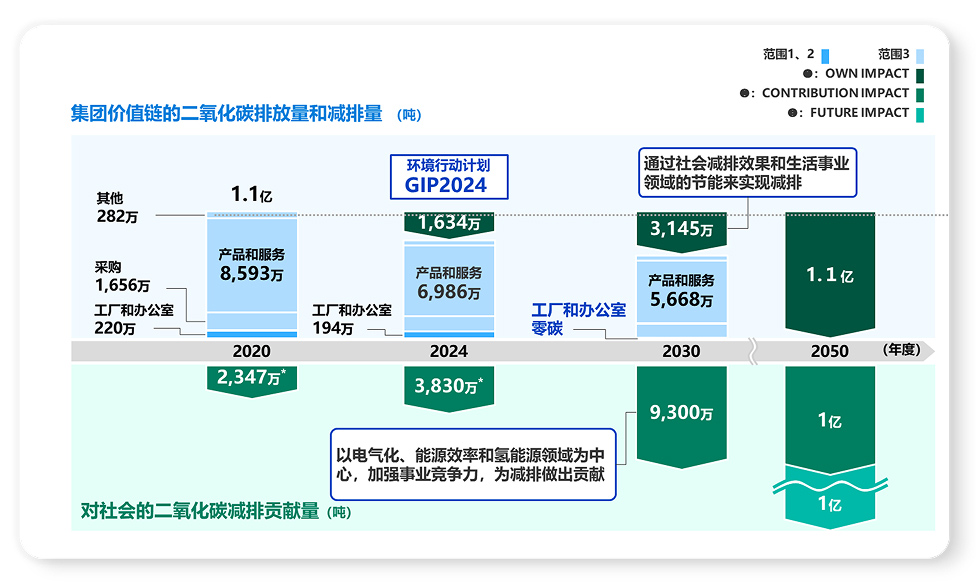Open the 环境行动计划 GIP2024 label box

pyautogui.click(x=448, y=176)
